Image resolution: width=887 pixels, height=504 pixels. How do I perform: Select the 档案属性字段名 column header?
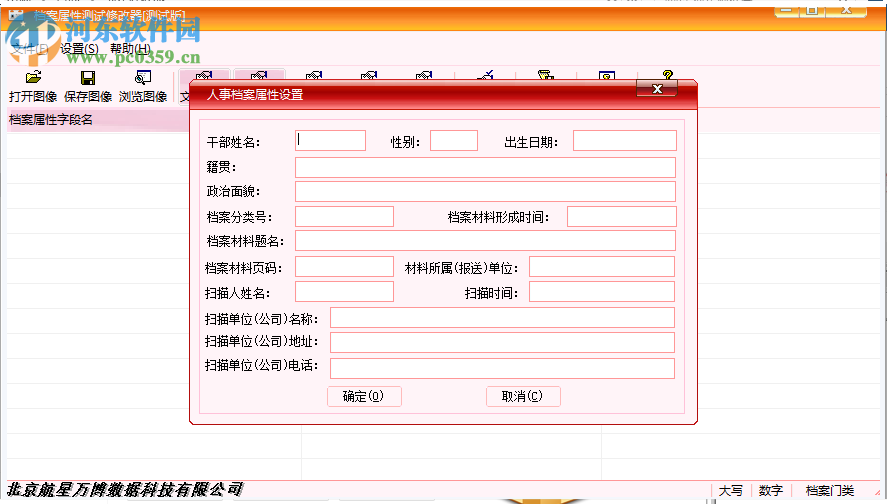pos(97,120)
